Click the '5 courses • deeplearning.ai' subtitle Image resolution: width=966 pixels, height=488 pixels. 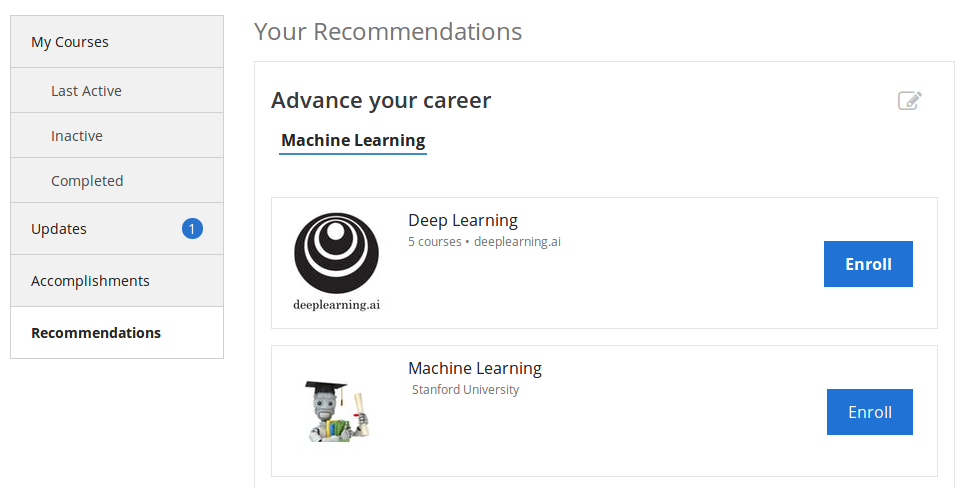(484, 242)
